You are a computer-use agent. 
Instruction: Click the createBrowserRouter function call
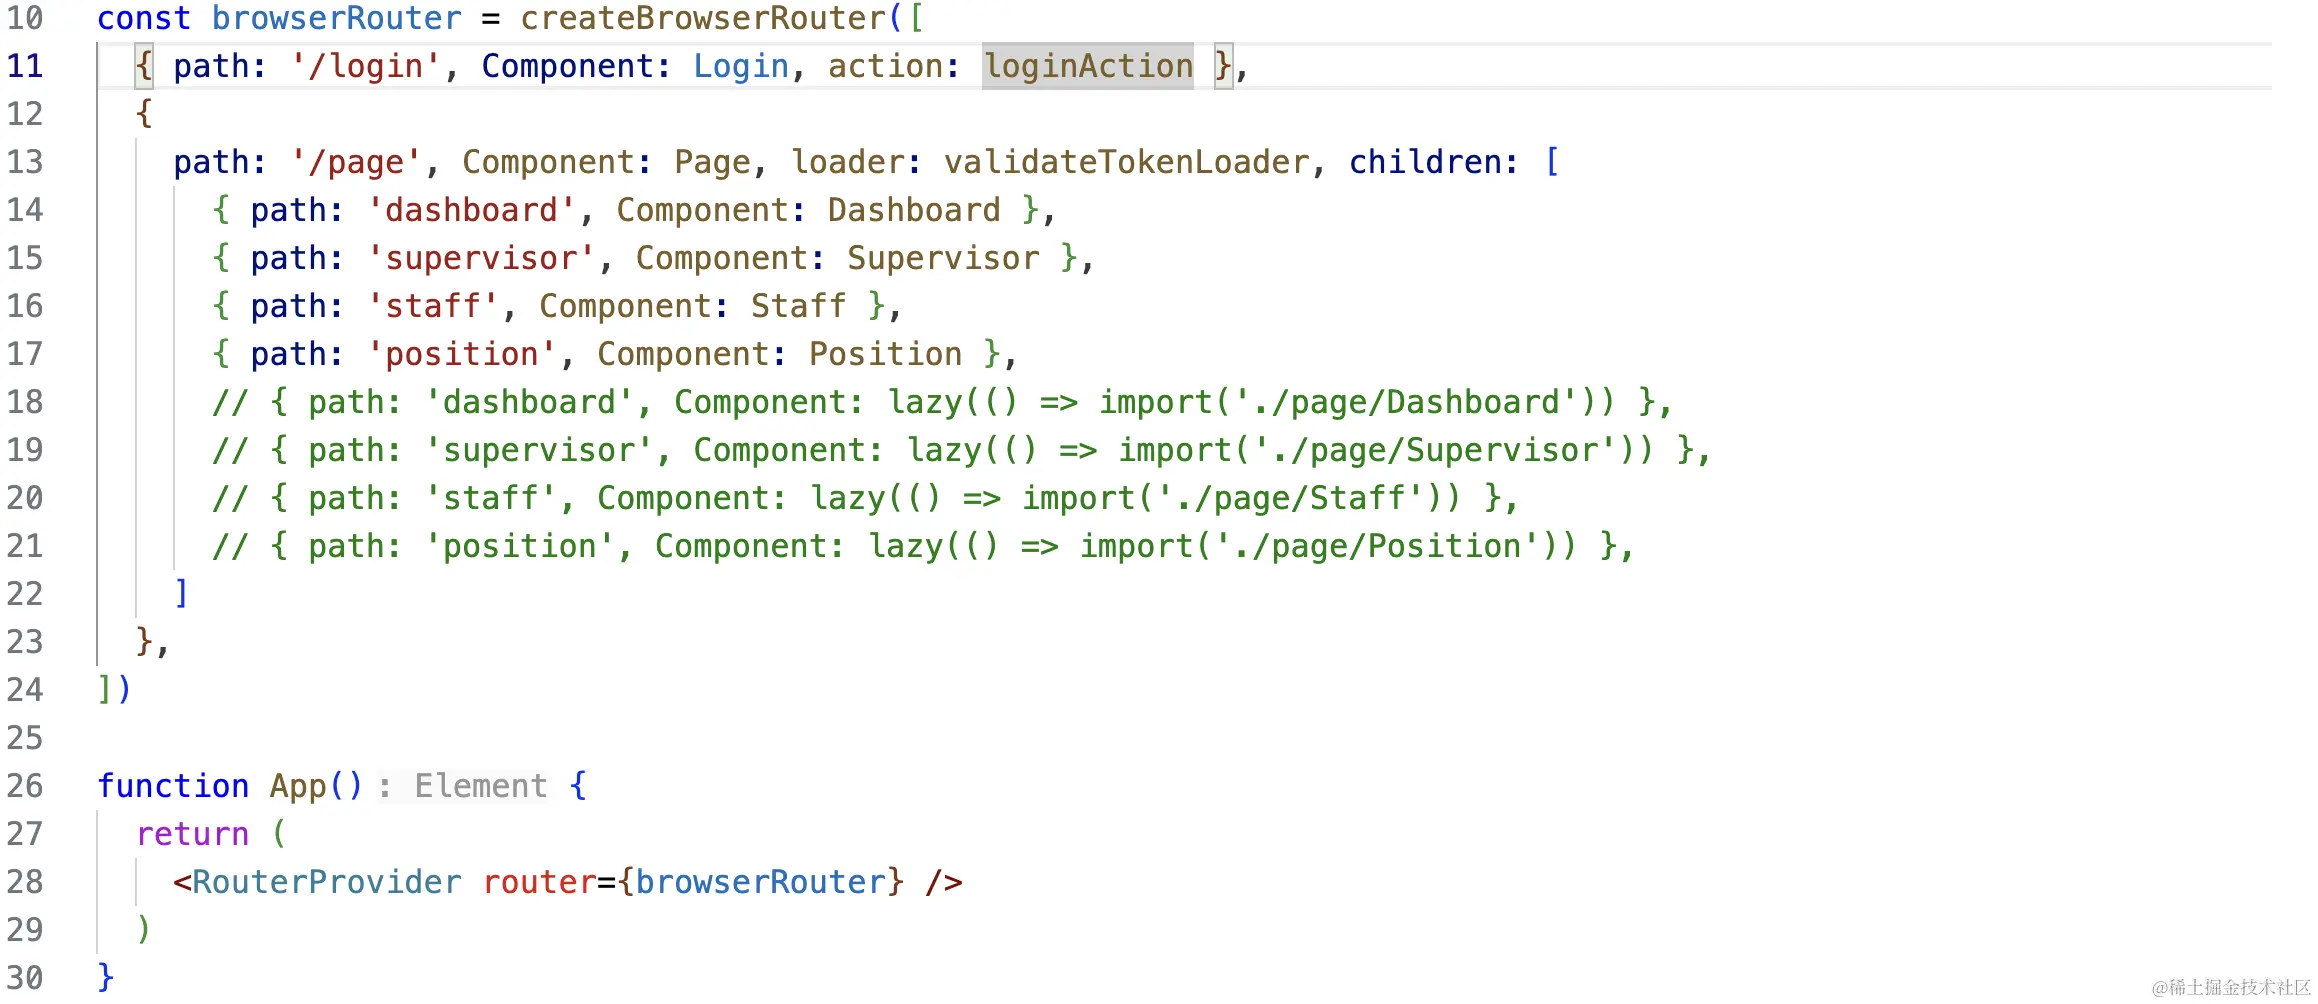pos(704,18)
